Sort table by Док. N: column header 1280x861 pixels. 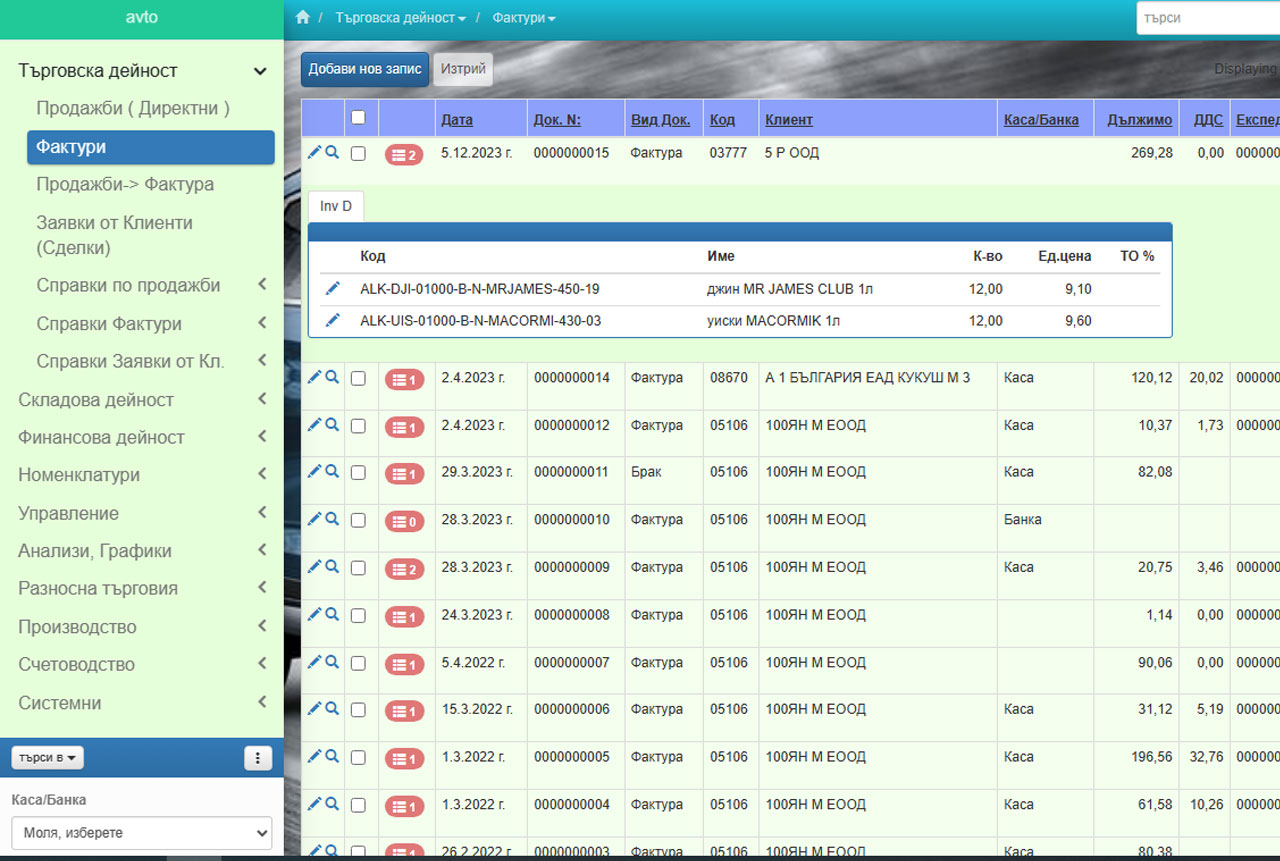pos(557,120)
